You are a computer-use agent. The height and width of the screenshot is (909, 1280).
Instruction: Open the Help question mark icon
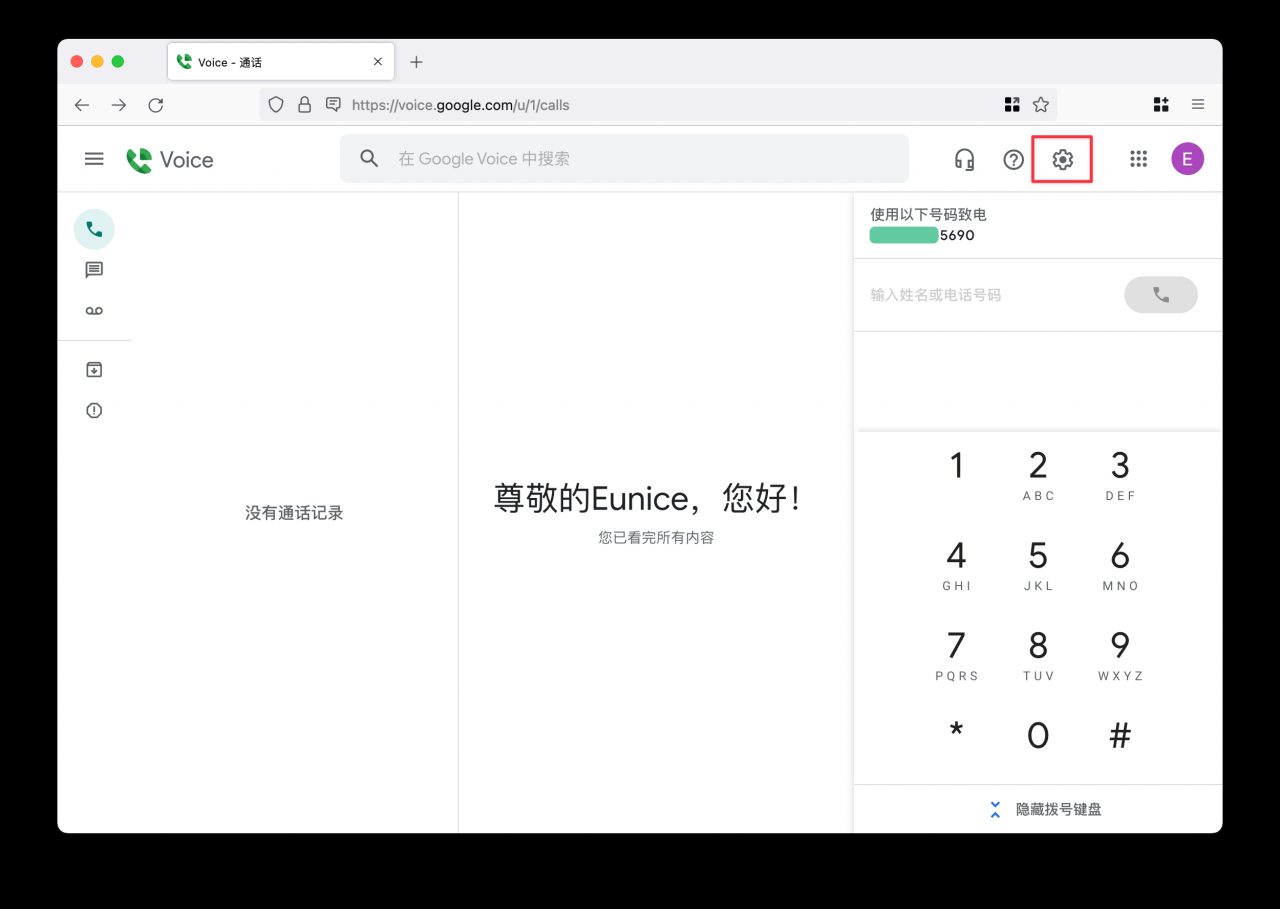(x=1013, y=159)
